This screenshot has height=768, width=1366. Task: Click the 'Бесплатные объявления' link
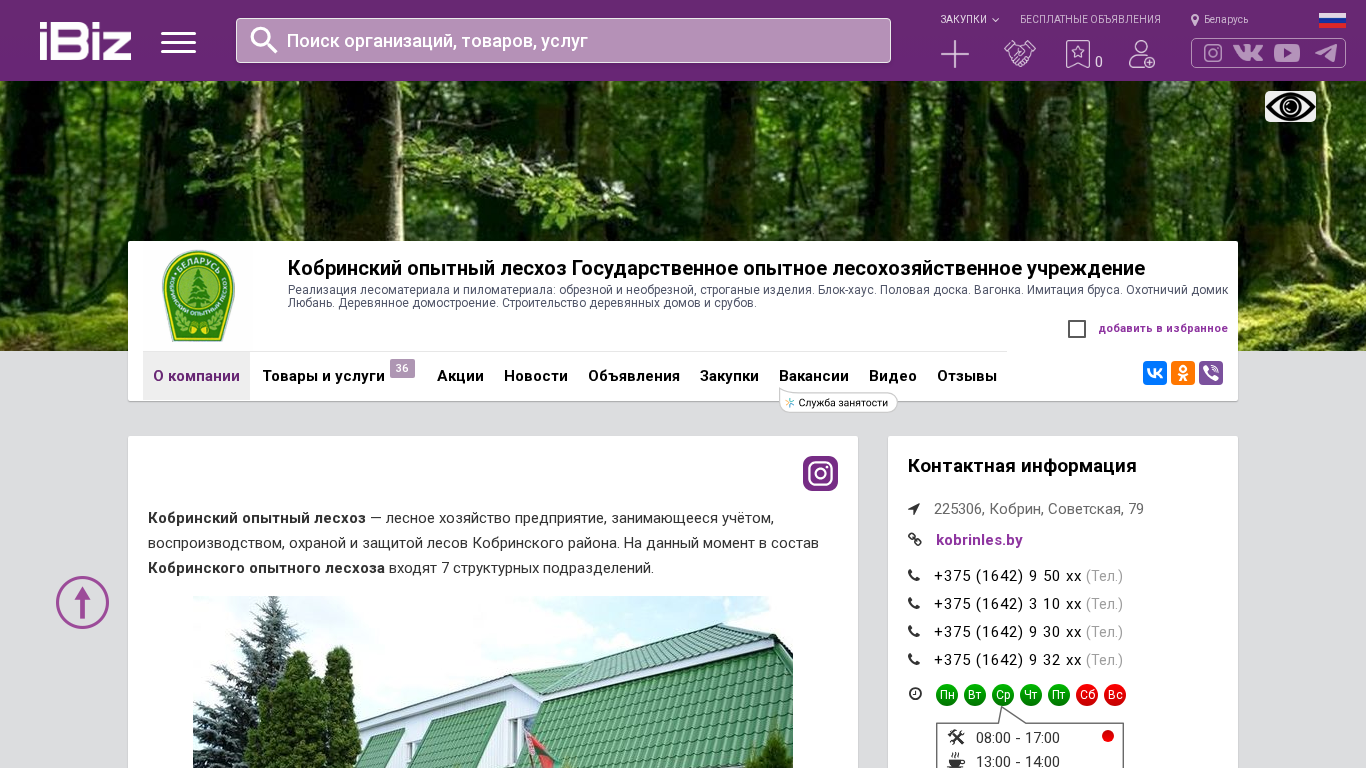[1090, 20]
